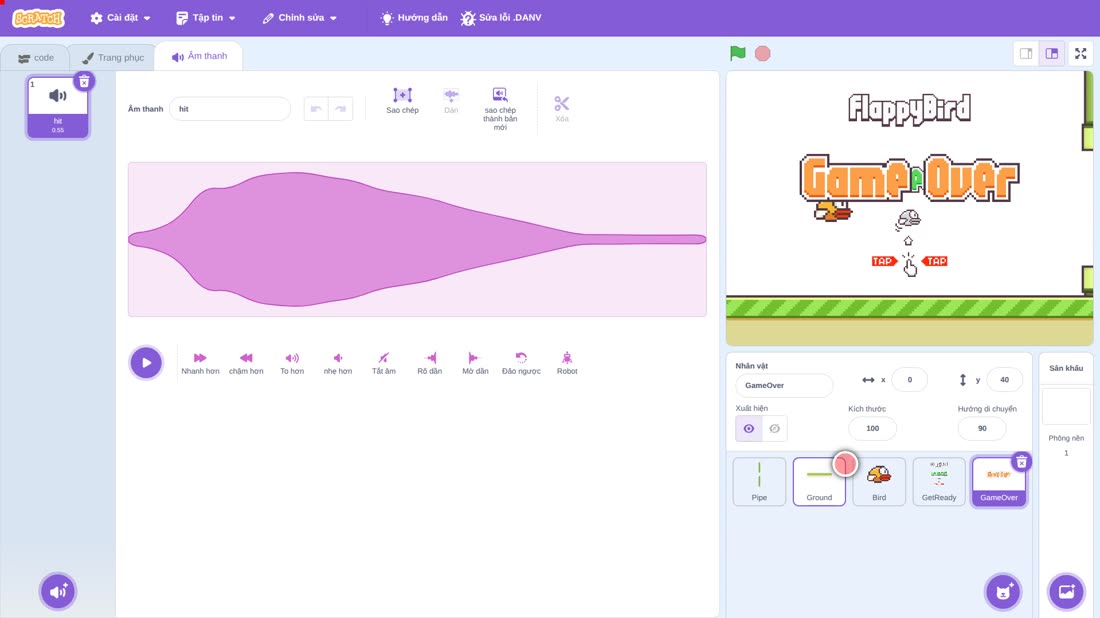Apply the Robot sound effect

coord(567,363)
